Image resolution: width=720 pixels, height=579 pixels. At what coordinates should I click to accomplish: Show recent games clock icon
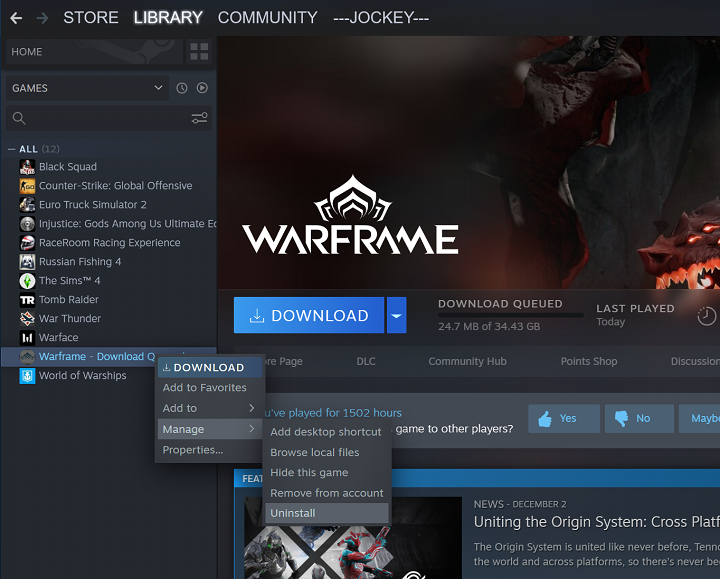click(182, 88)
